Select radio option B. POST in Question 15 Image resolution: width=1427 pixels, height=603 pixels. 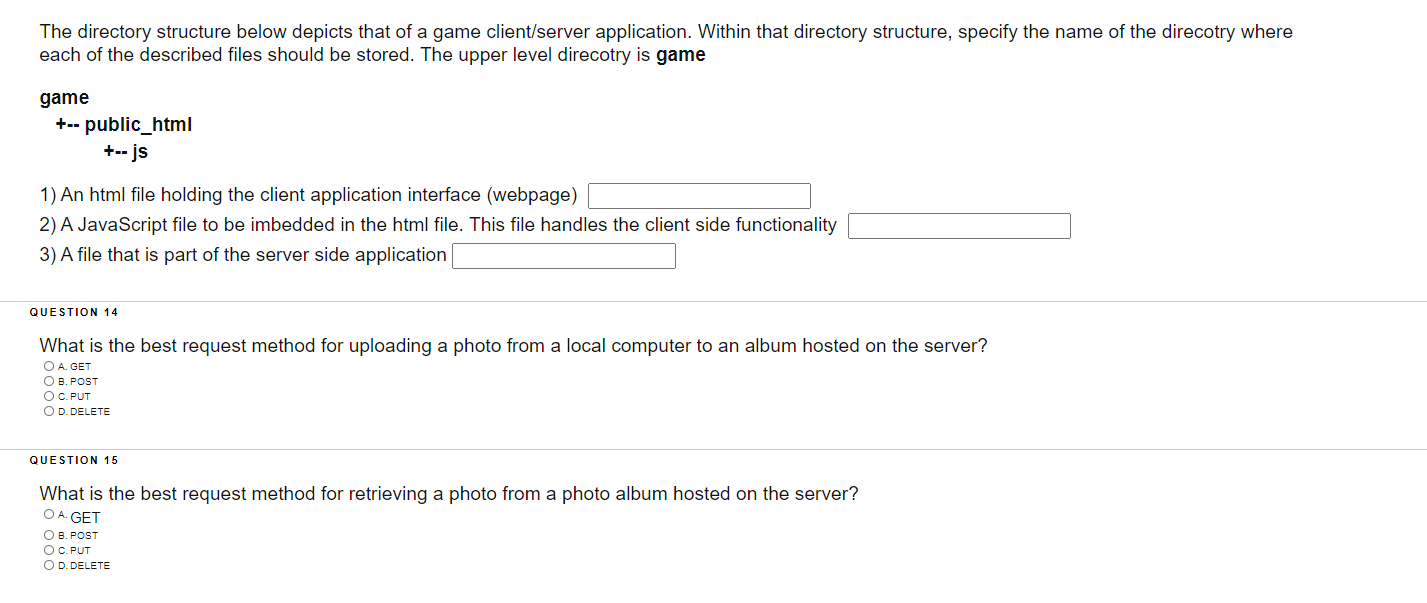[48, 535]
